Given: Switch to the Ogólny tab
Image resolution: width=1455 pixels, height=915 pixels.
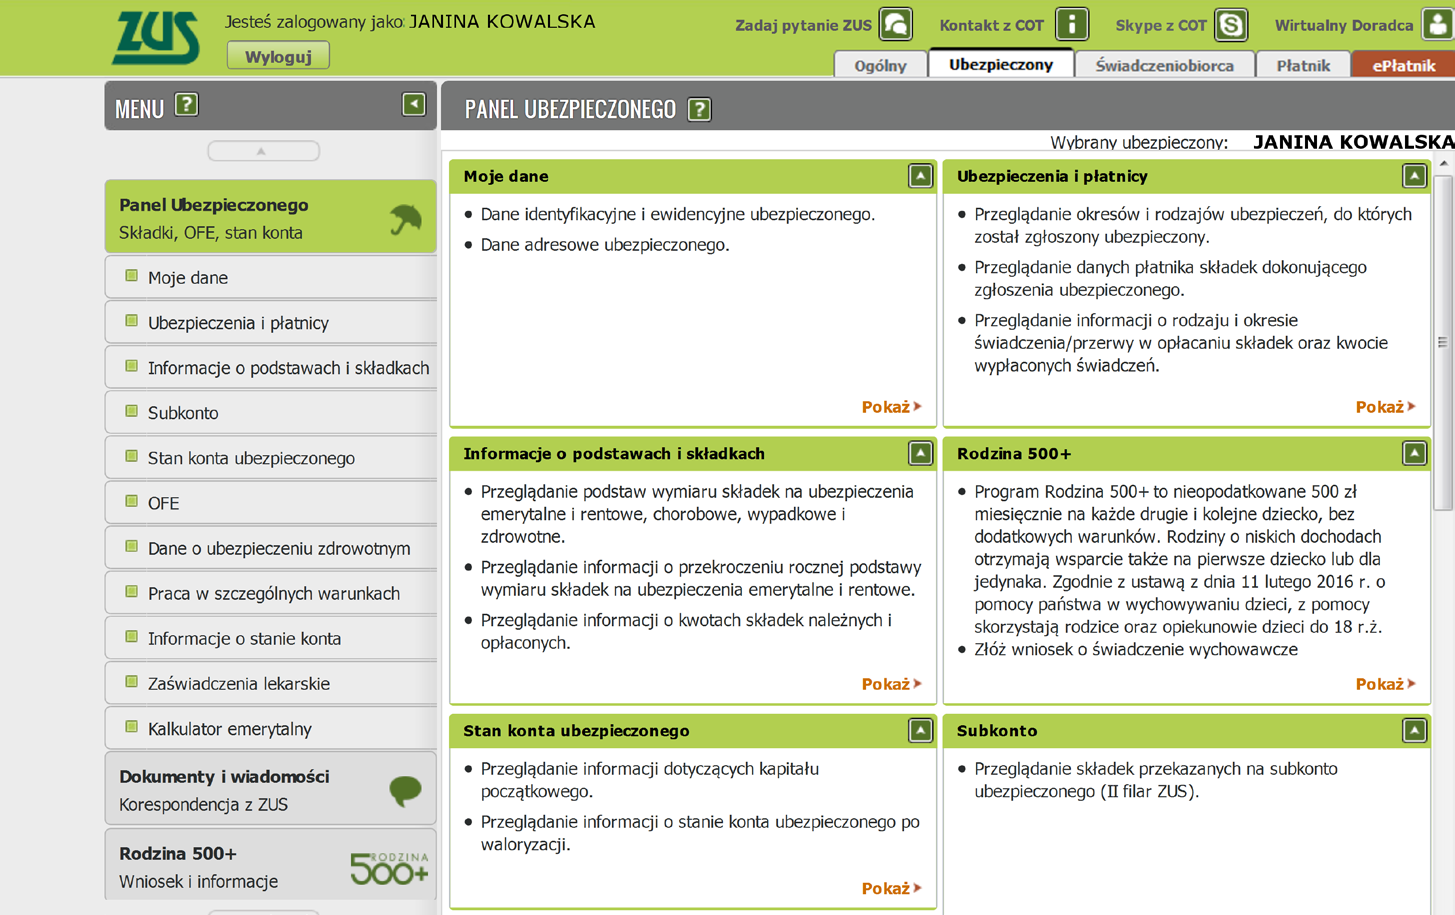Looking at the screenshot, I should pos(880,65).
